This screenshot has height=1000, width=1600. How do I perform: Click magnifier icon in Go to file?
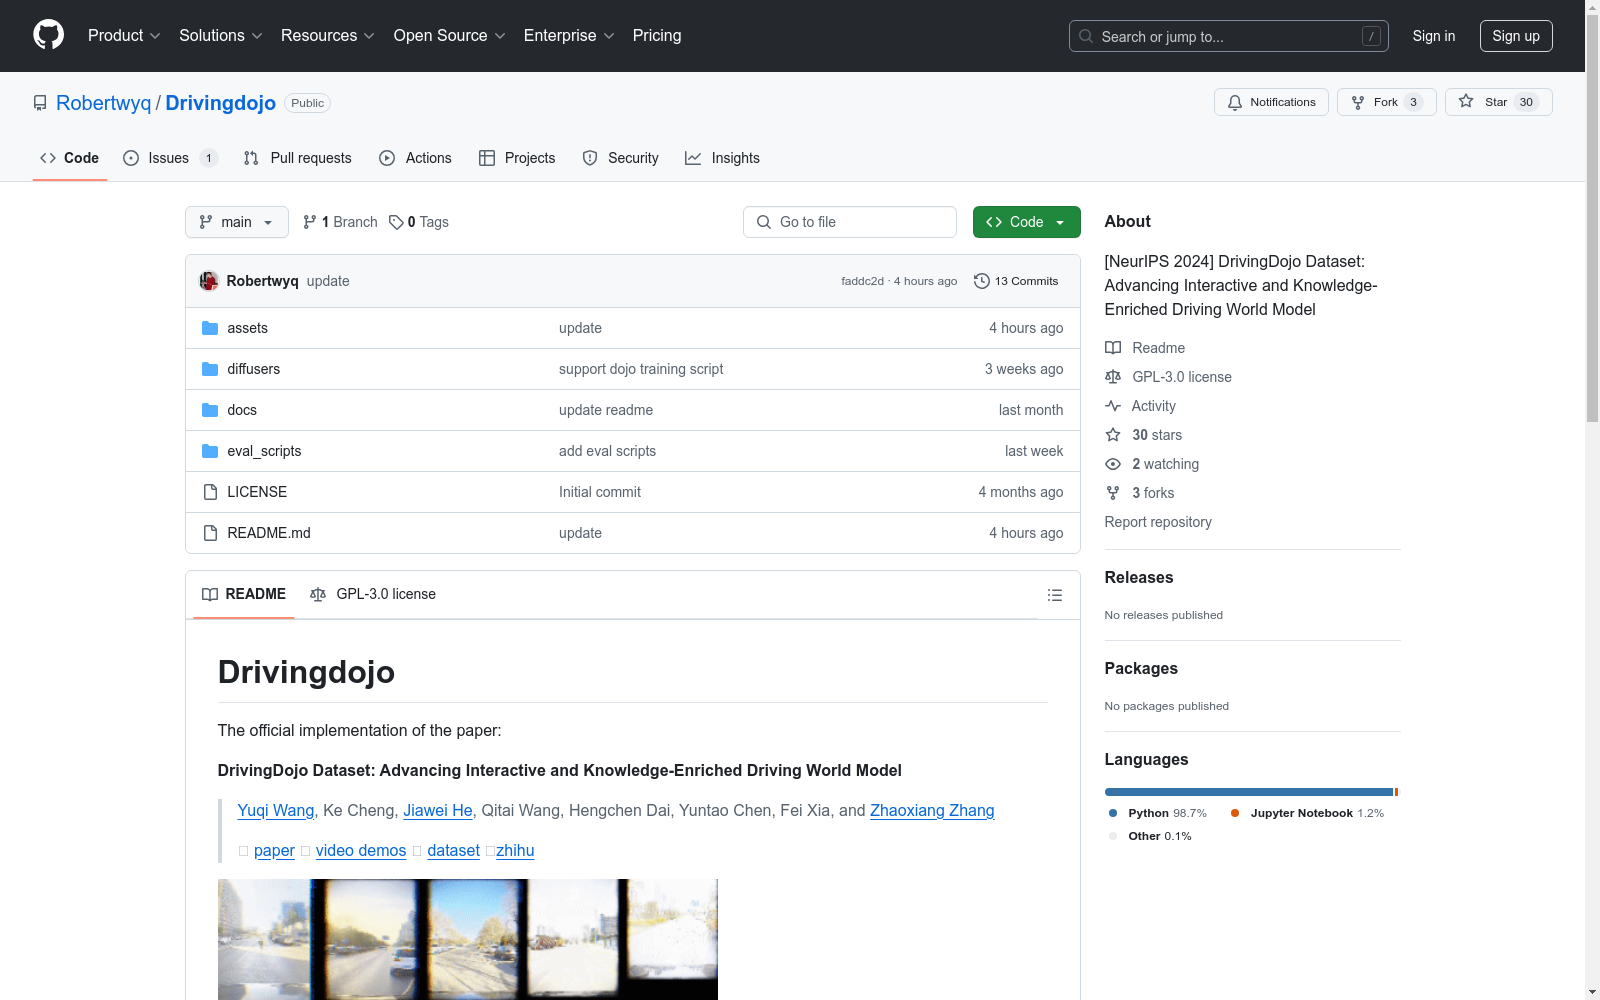tap(764, 222)
